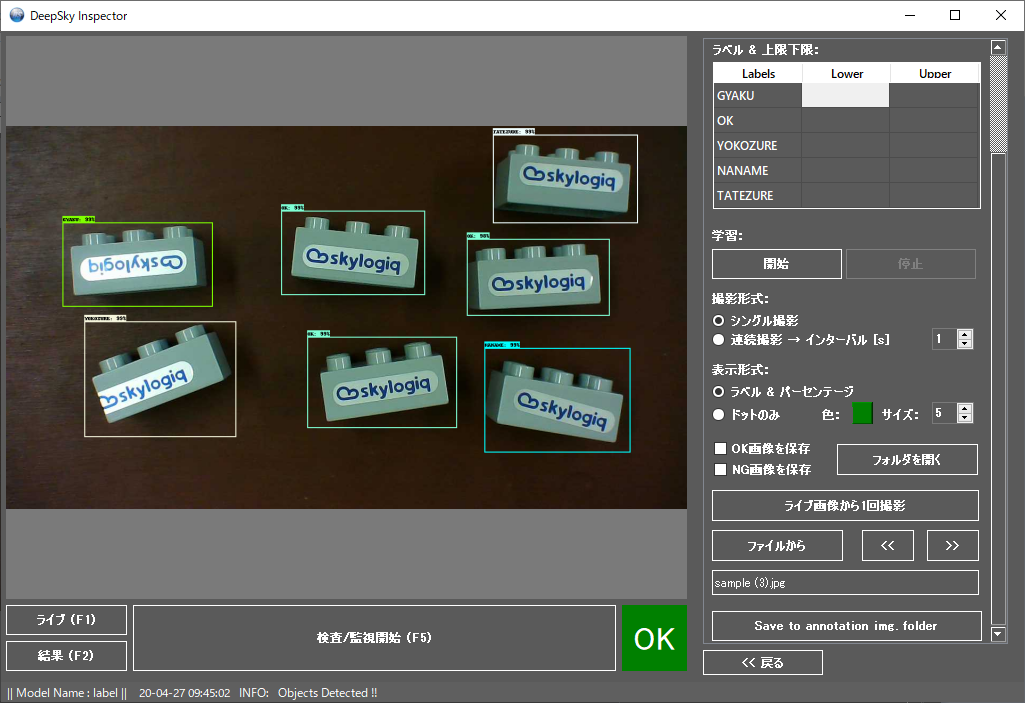Click the Labels column header
Image resolution: width=1025 pixels, height=703 pixels.
(x=758, y=73)
